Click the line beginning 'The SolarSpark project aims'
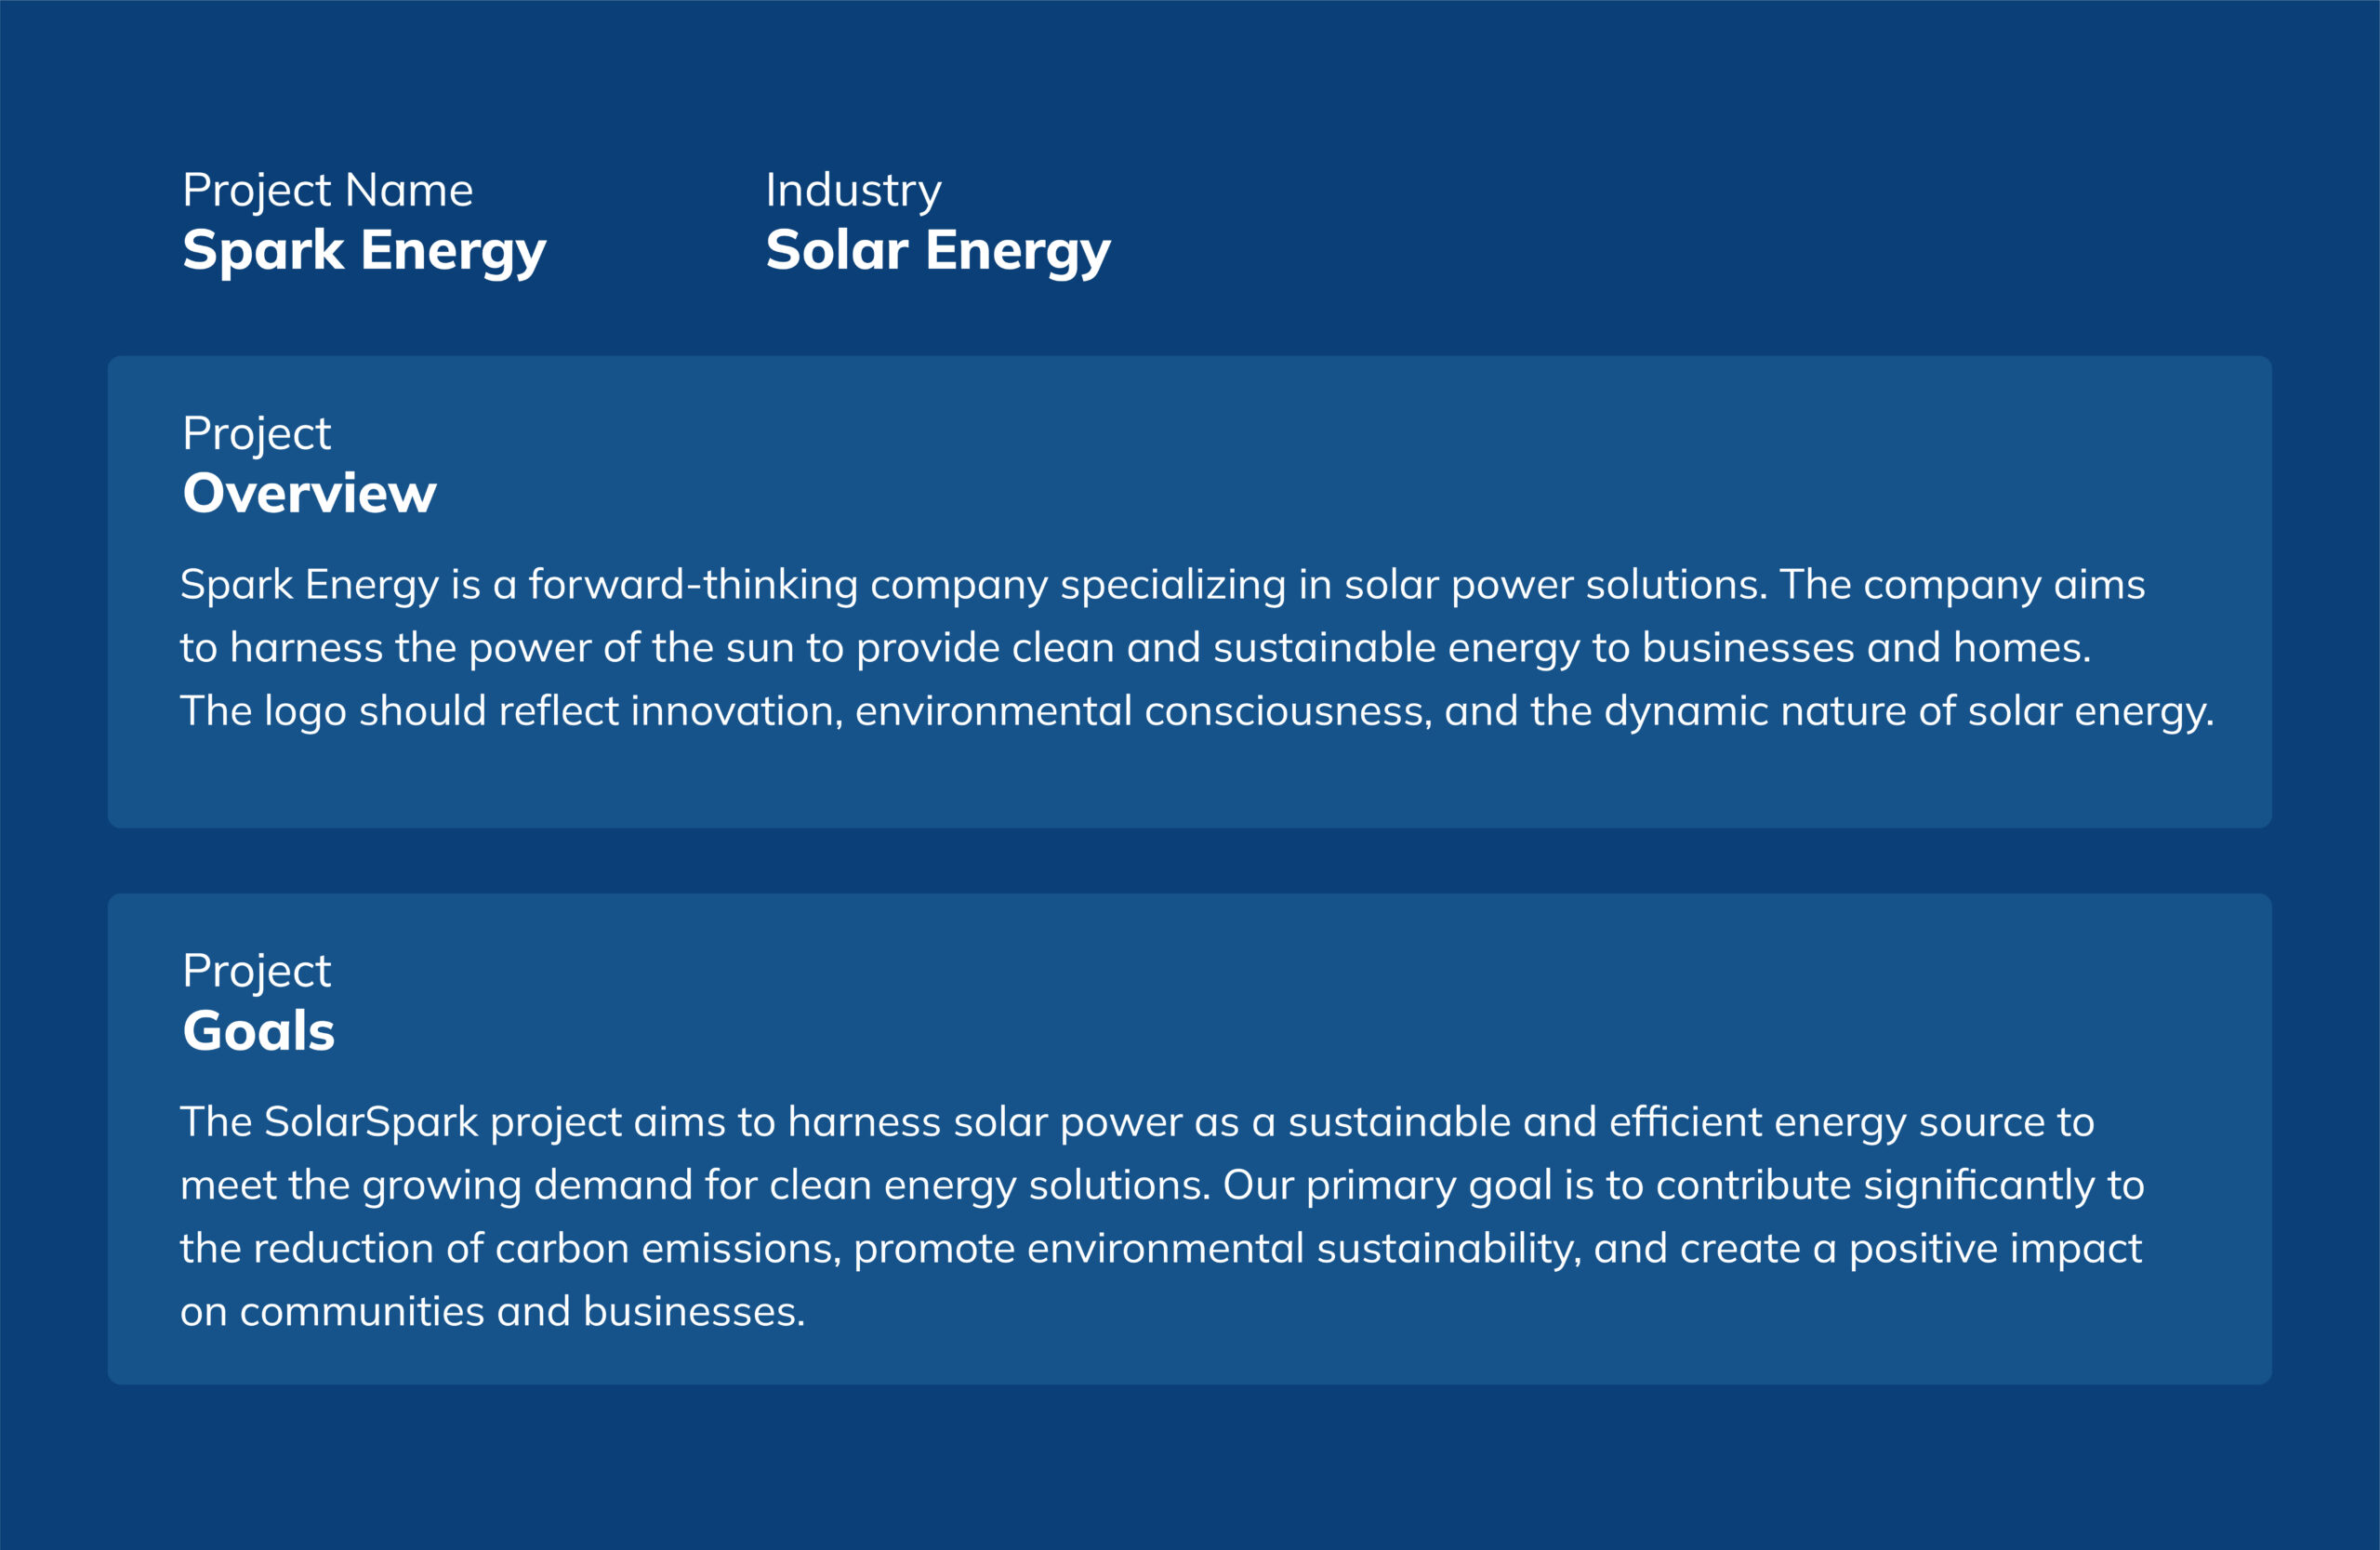The height and width of the screenshot is (1550, 2380). [1137, 1123]
